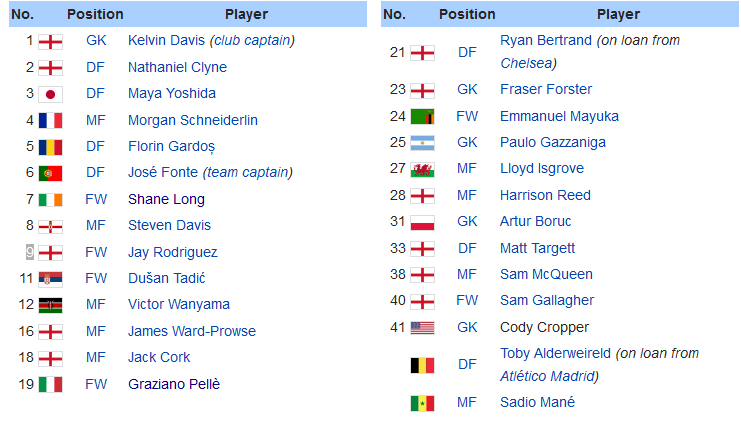Screen dimensions: 741x423
Task: Click the FW position link for Shane Long
Action: [x=96, y=199]
